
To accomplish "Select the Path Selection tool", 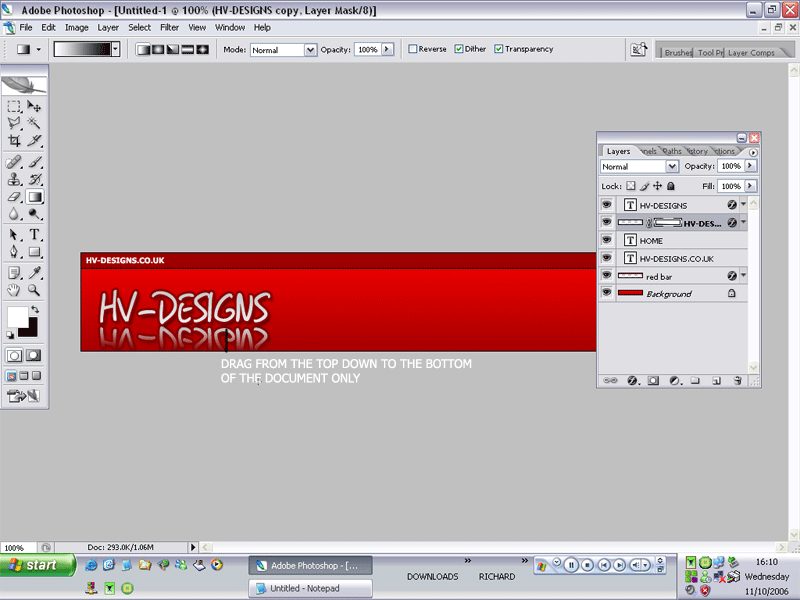I will pyautogui.click(x=14, y=235).
